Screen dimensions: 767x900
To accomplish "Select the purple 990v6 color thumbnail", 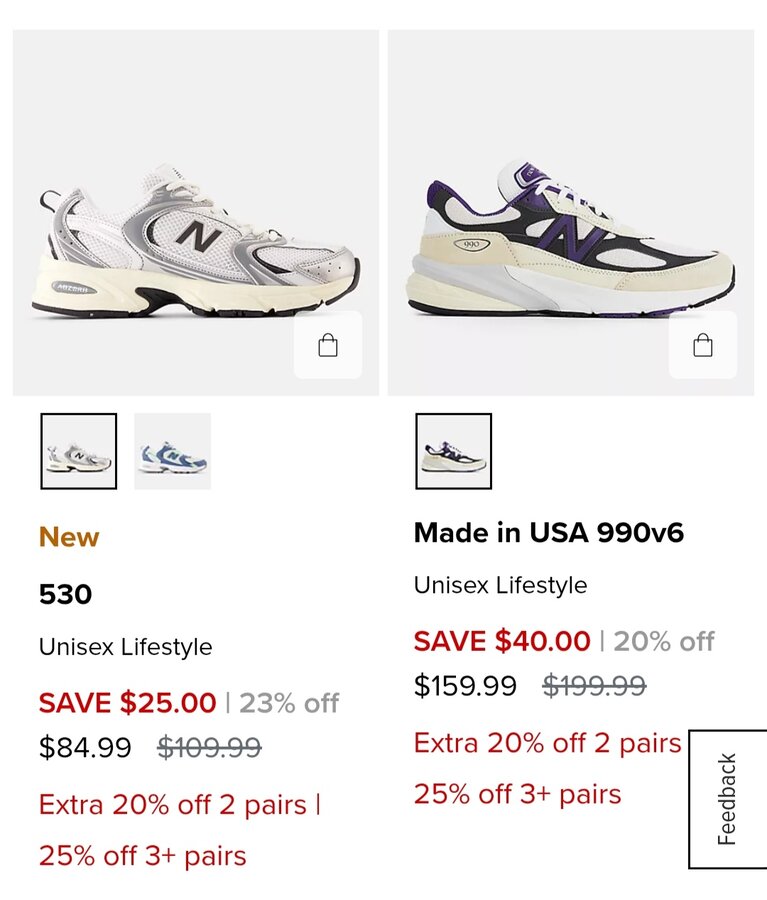I will click(454, 451).
